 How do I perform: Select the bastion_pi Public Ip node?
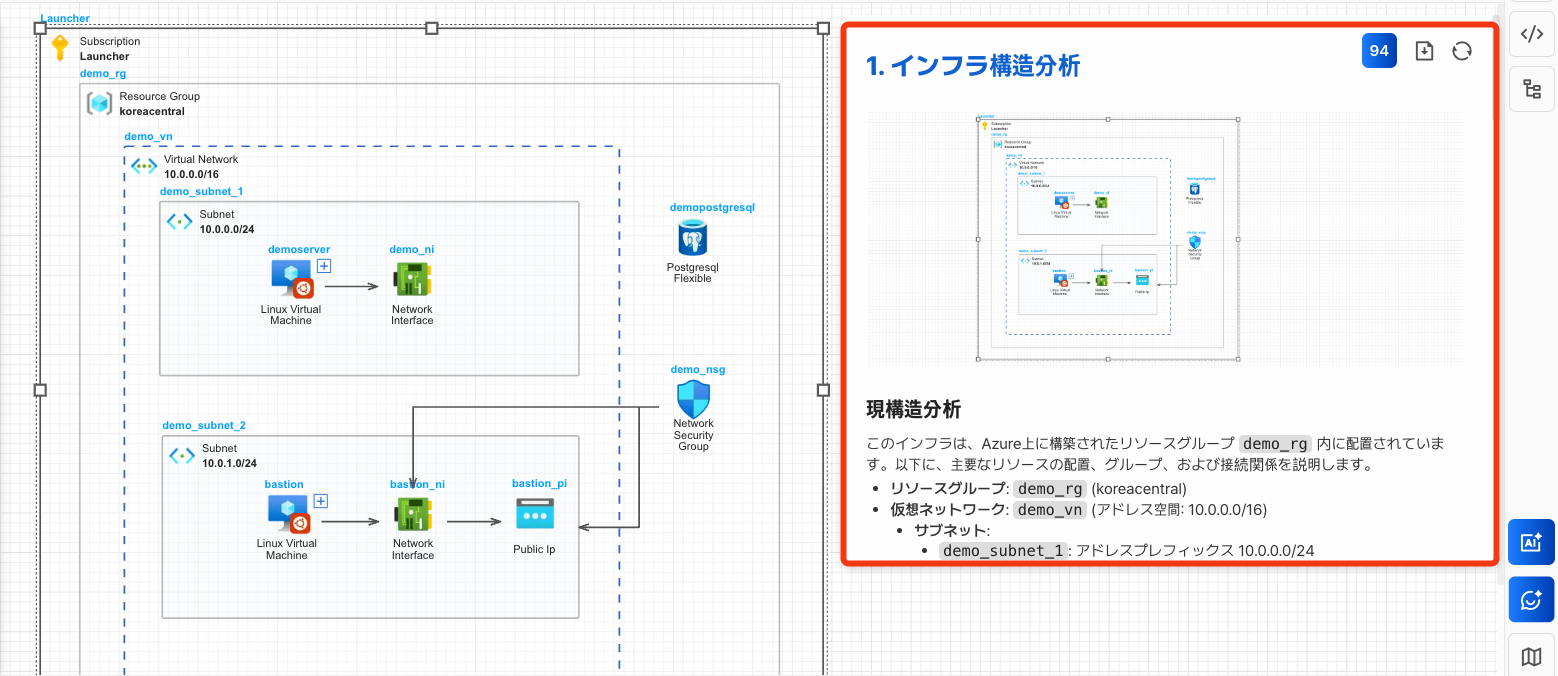(534, 515)
